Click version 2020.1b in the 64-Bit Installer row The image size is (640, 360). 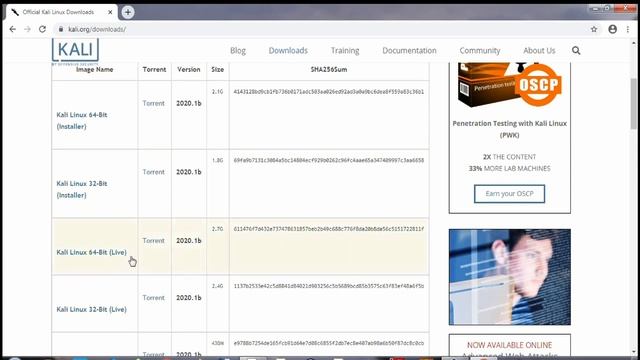pyautogui.click(x=189, y=103)
